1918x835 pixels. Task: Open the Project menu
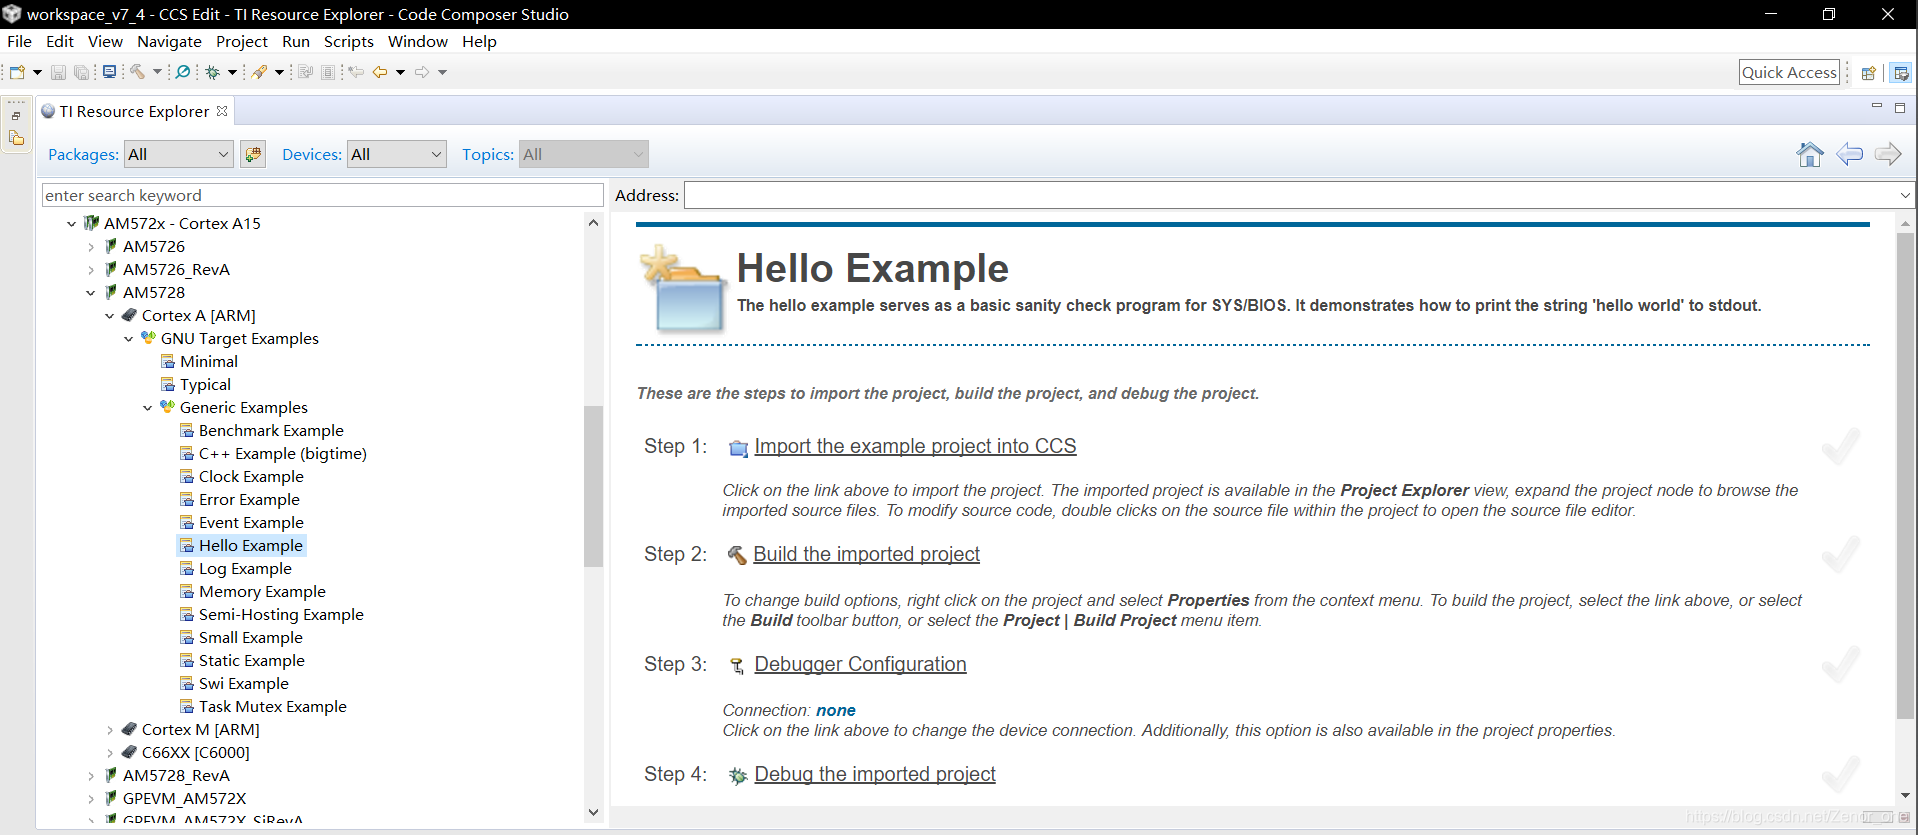pyautogui.click(x=242, y=41)
